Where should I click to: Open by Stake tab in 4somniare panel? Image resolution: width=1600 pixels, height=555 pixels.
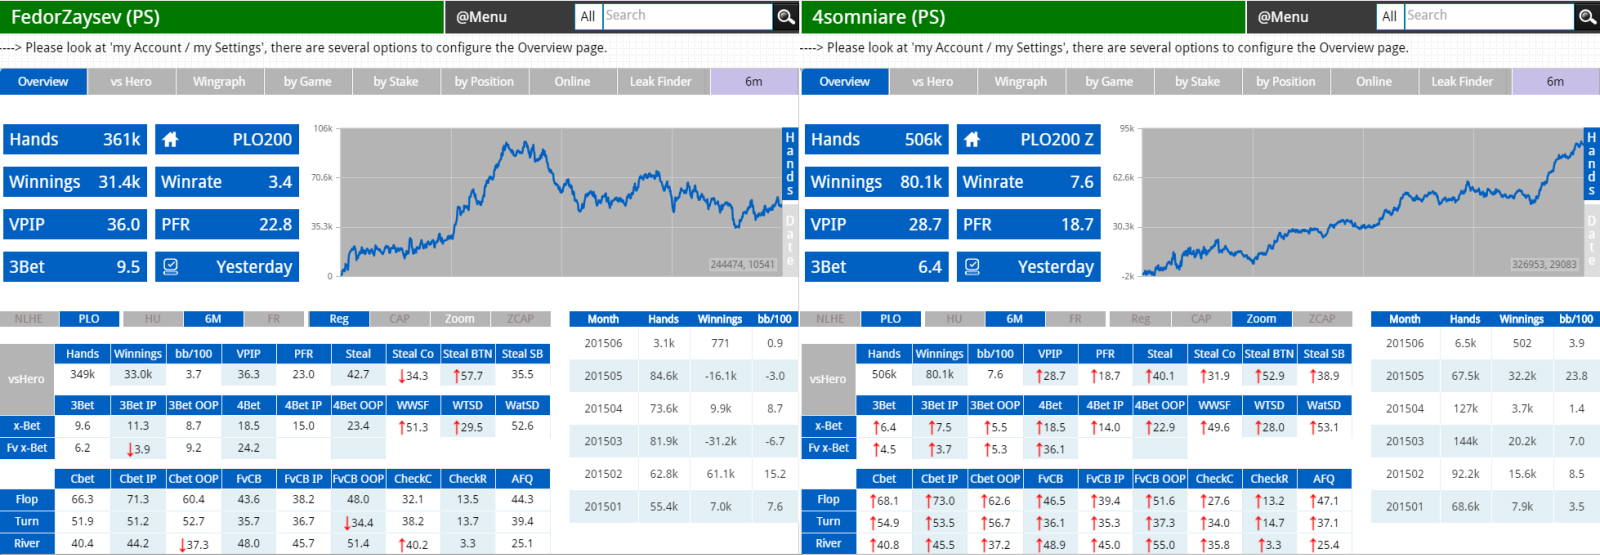[x=1197, y=82]
